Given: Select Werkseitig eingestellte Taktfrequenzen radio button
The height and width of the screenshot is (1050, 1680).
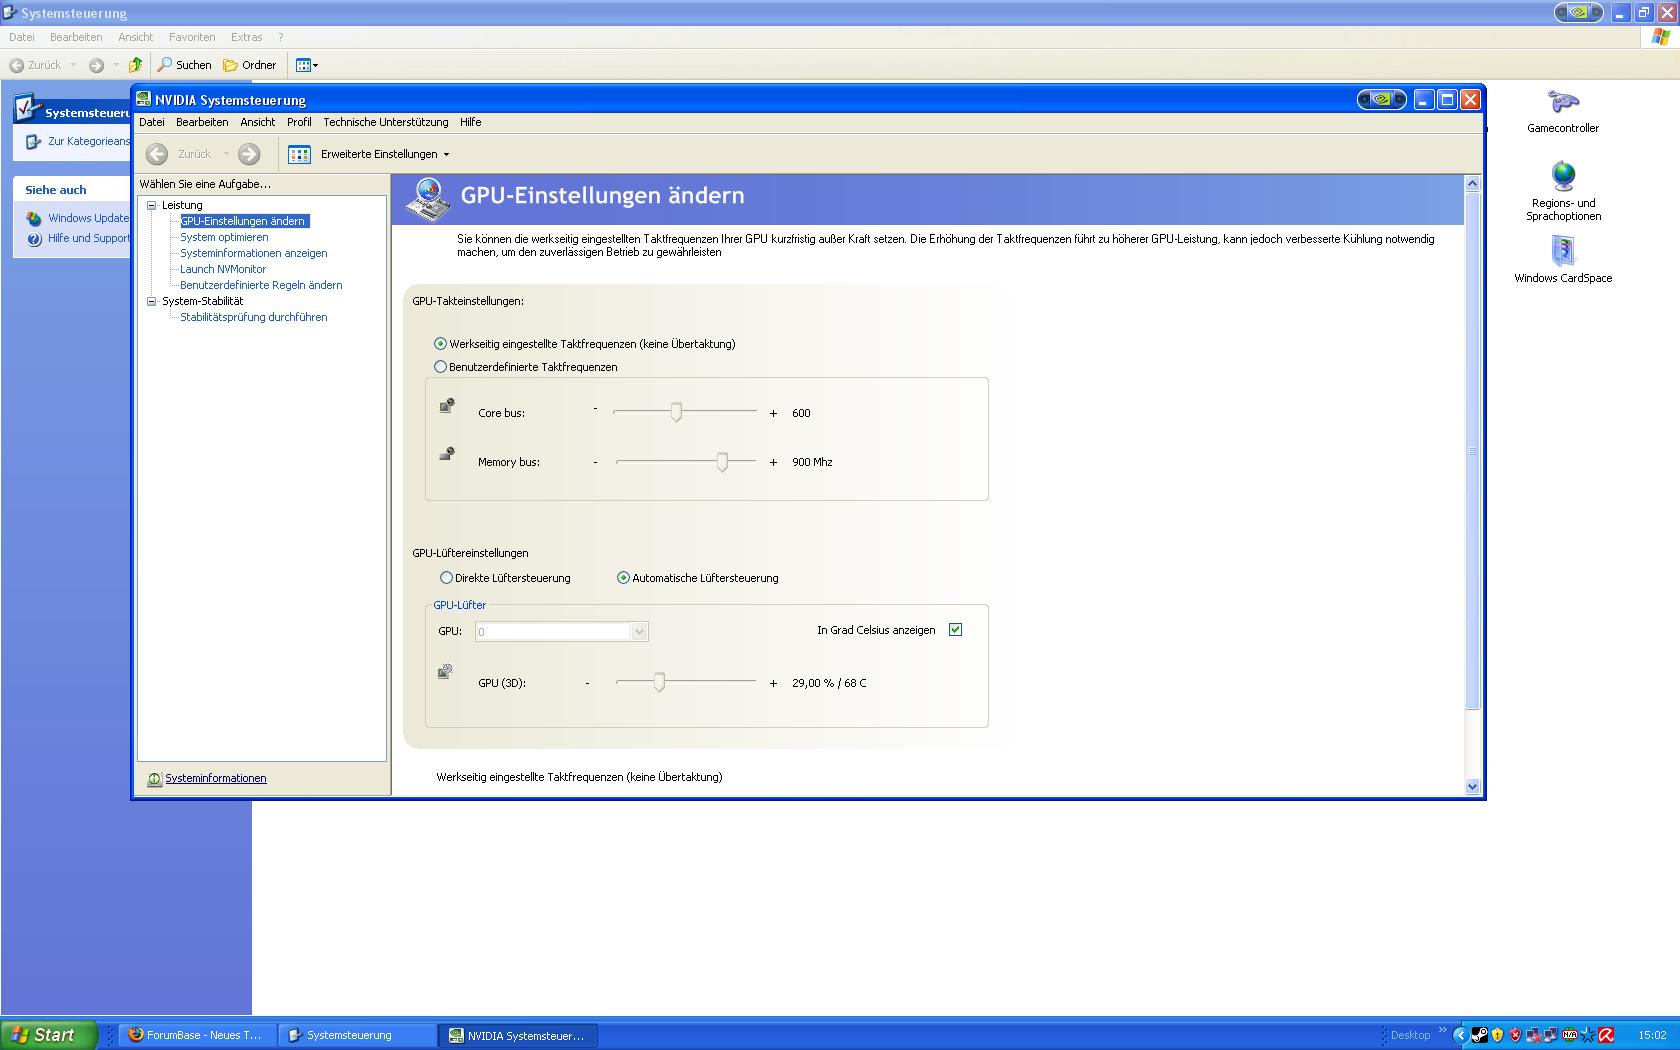Looking at the screenshot, I should [440, 343].
